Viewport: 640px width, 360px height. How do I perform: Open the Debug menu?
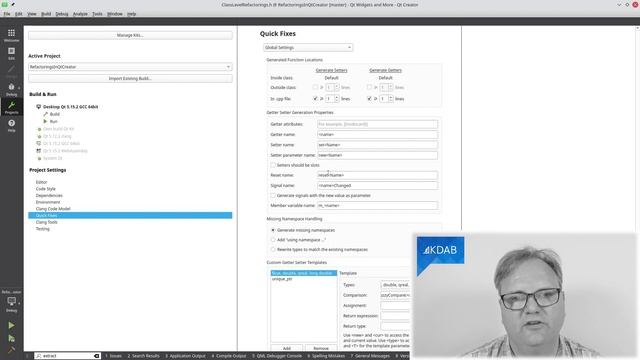62,14
